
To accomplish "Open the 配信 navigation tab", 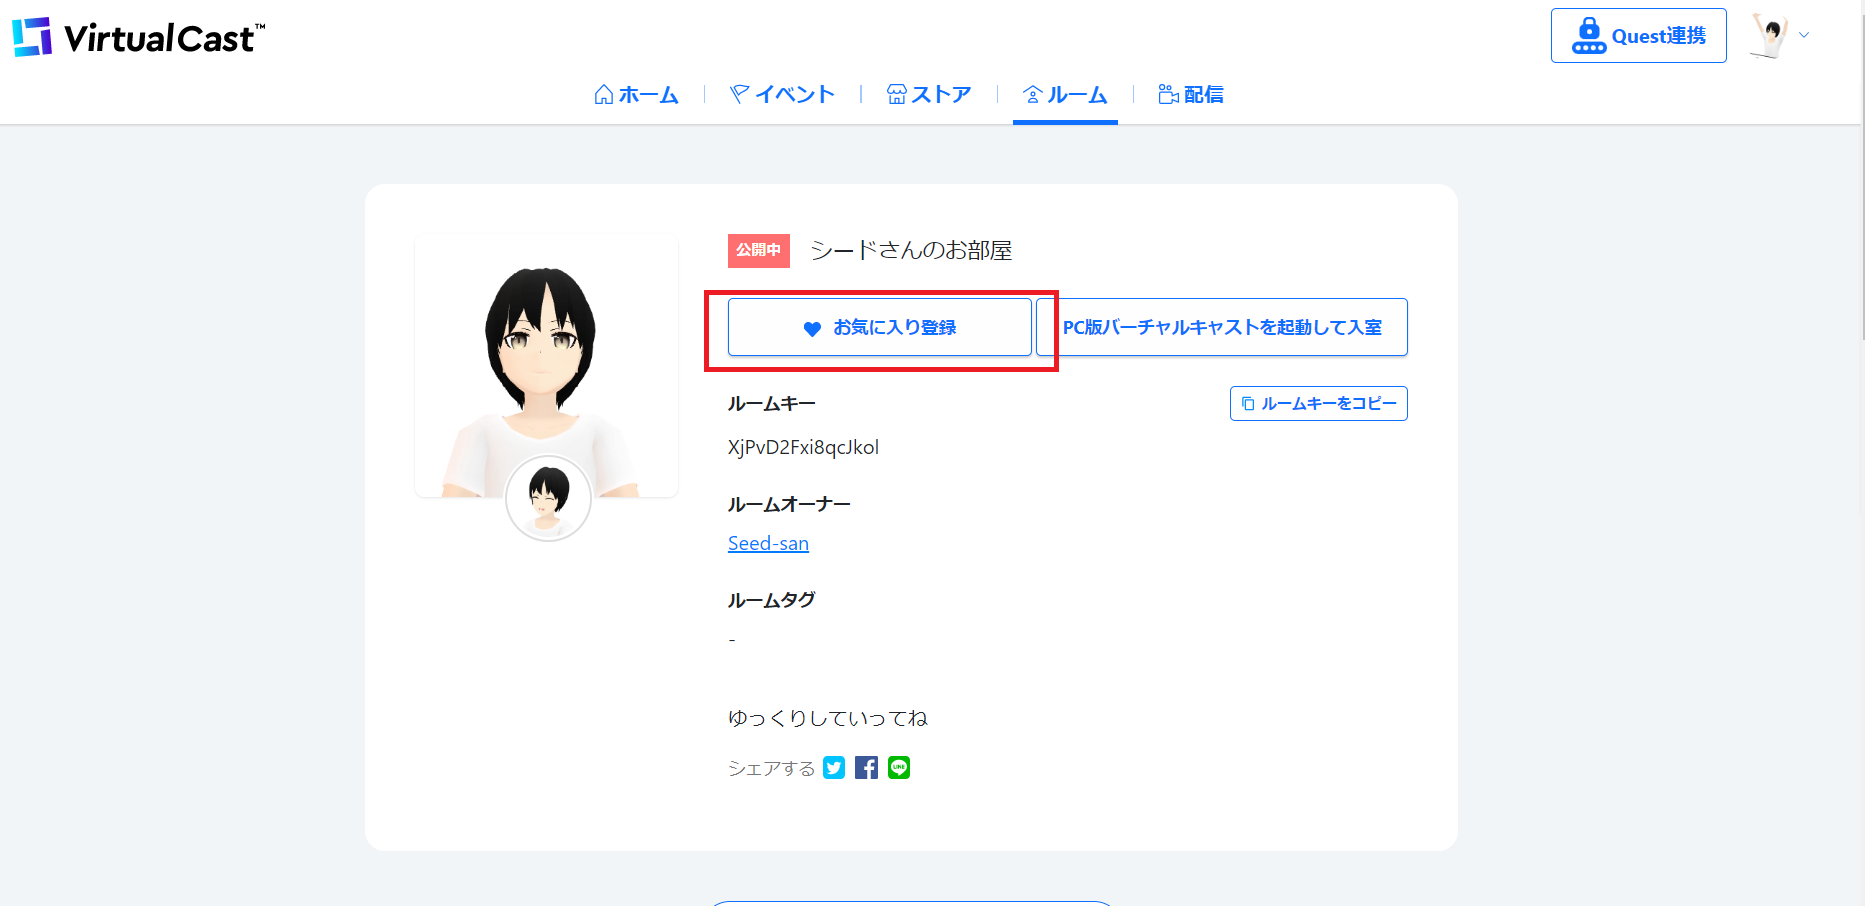I will [x=1191, y=95].
